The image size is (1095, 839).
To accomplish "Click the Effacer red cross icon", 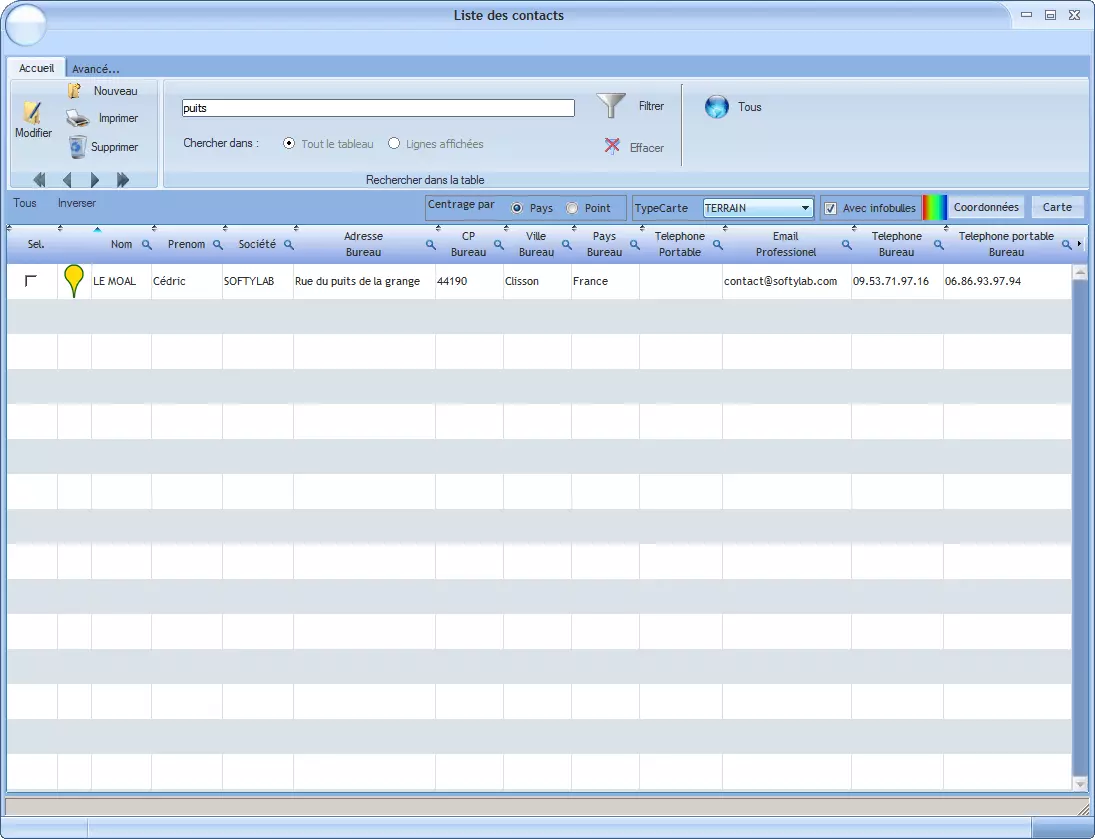I will [612, 146].
